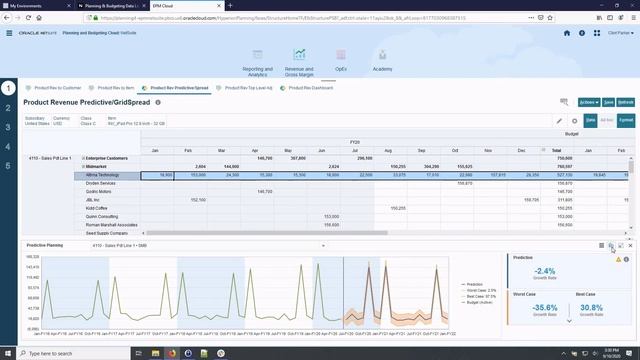The image size is (640, 360).
Task: Click the info icon beside form title
Action: [158, 102]
